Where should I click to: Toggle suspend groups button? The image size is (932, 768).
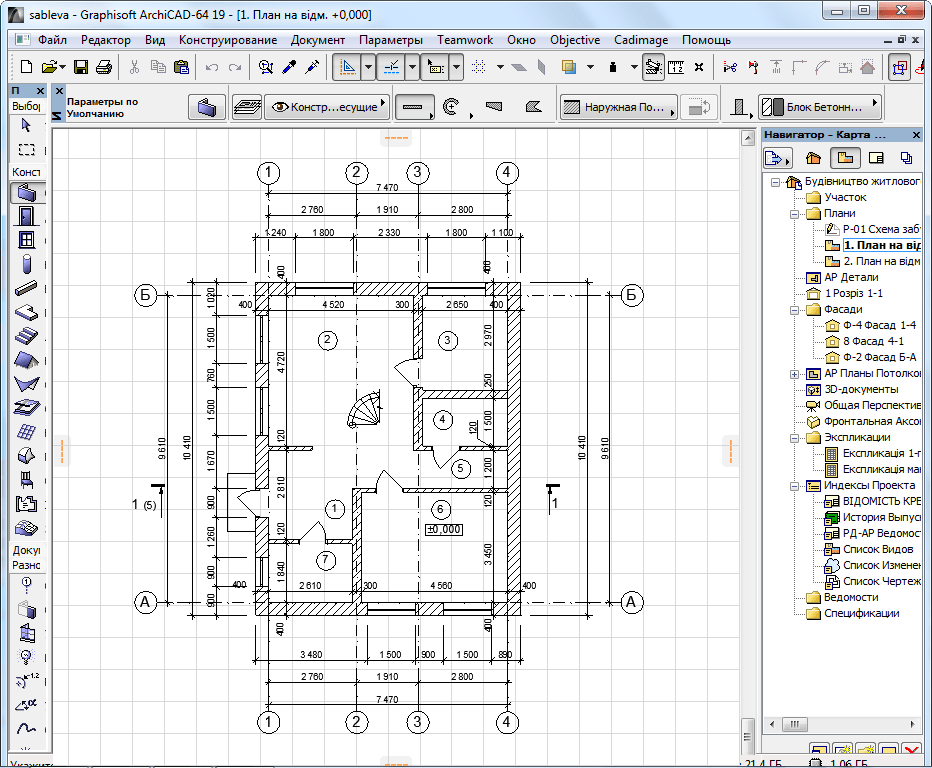click(653, 67)
